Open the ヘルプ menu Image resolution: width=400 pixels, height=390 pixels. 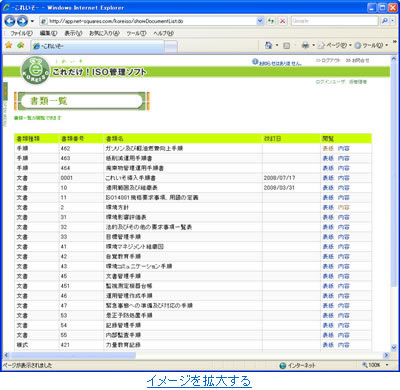click(x=163, y=33)
